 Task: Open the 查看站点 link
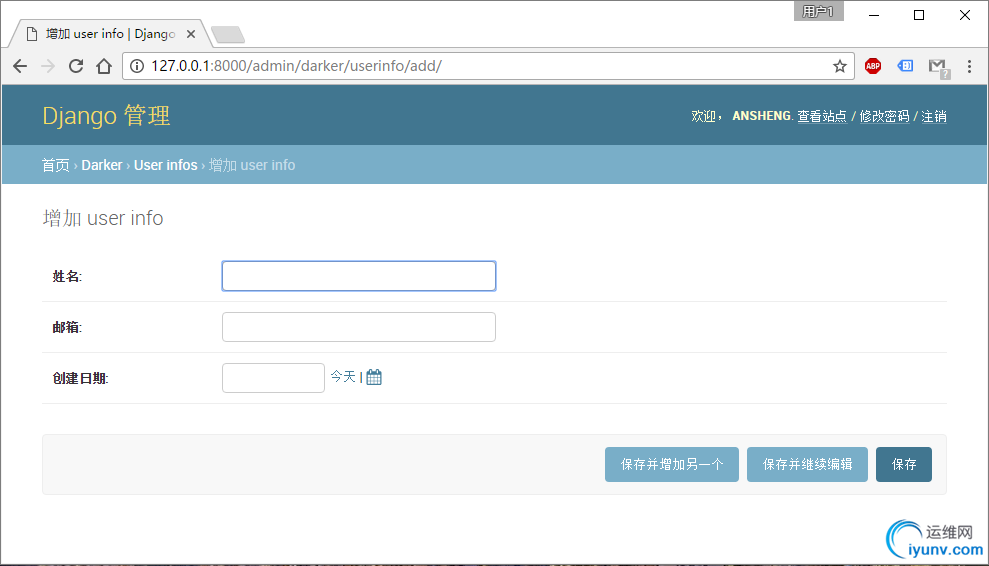pyautogui.click(x=822, y=116)
